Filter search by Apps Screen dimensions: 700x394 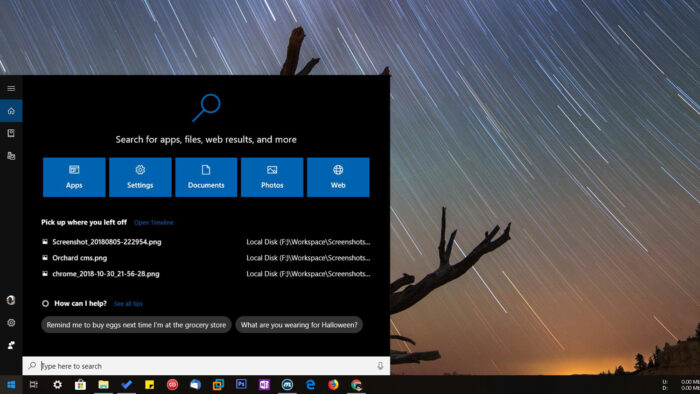click(x=74, y=177)
